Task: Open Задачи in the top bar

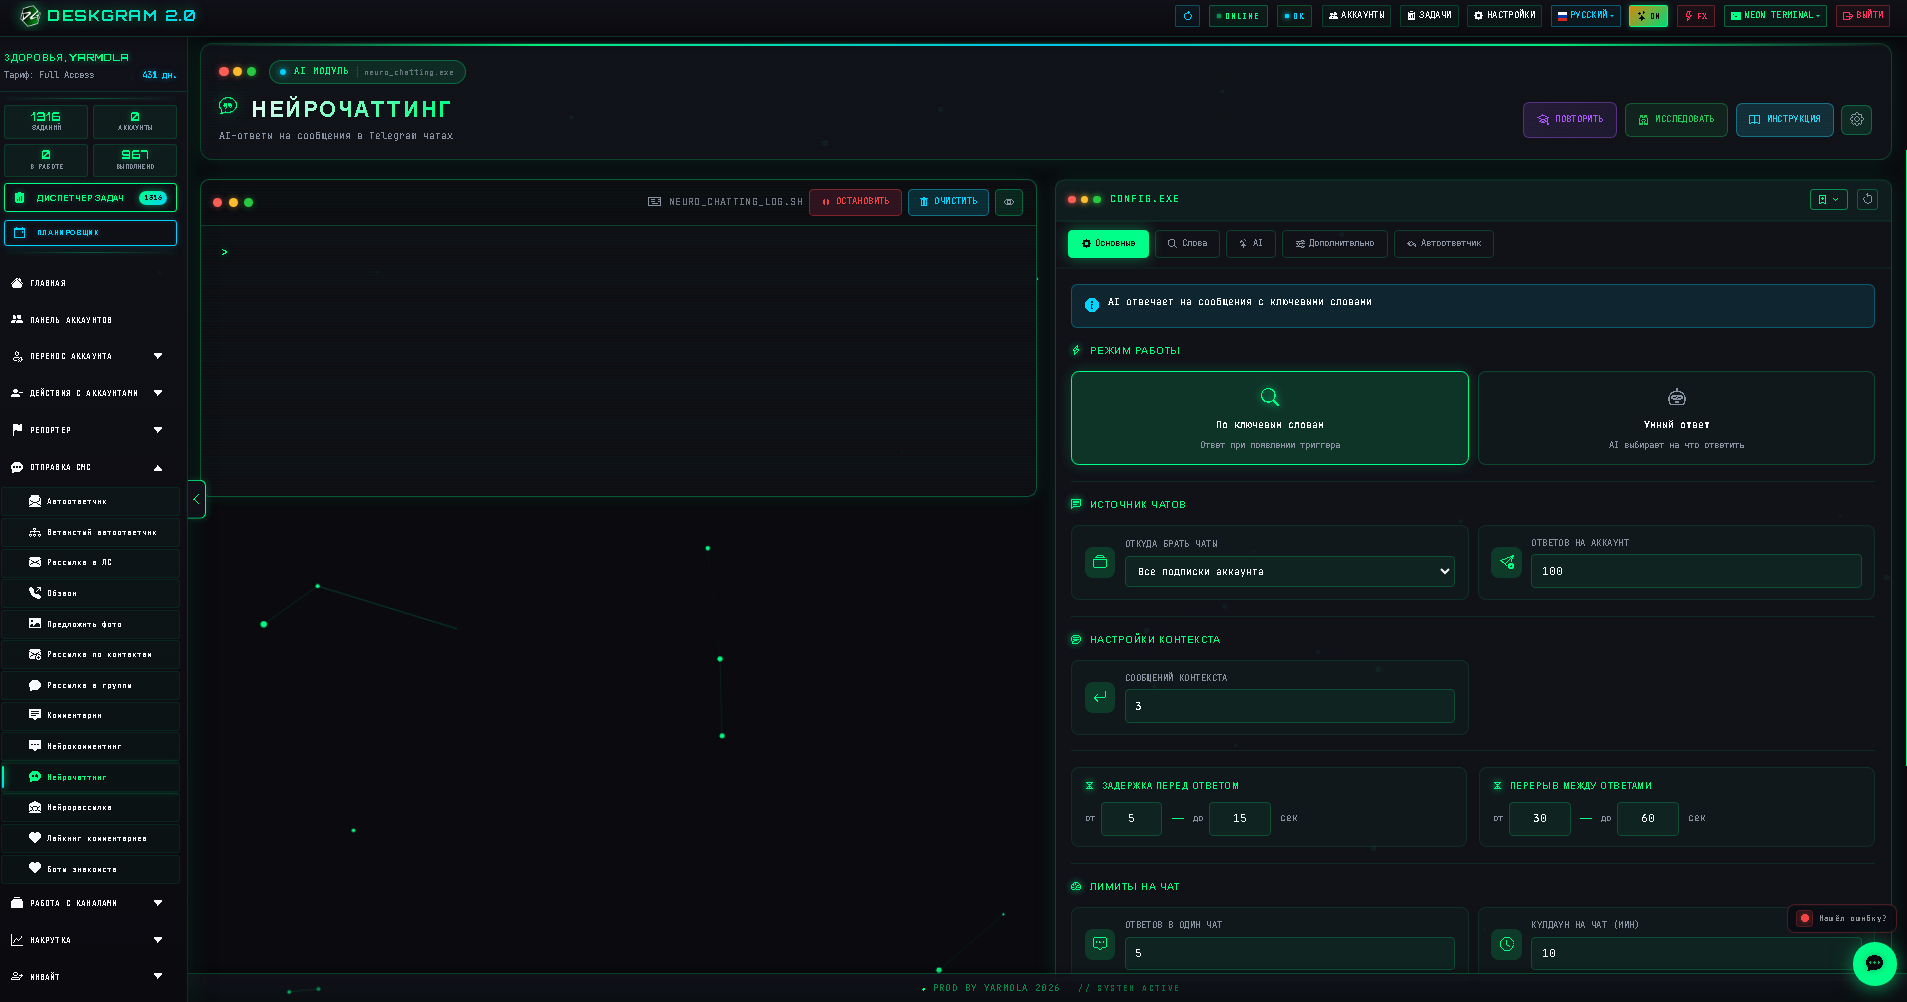Action: click(1428, 16)
